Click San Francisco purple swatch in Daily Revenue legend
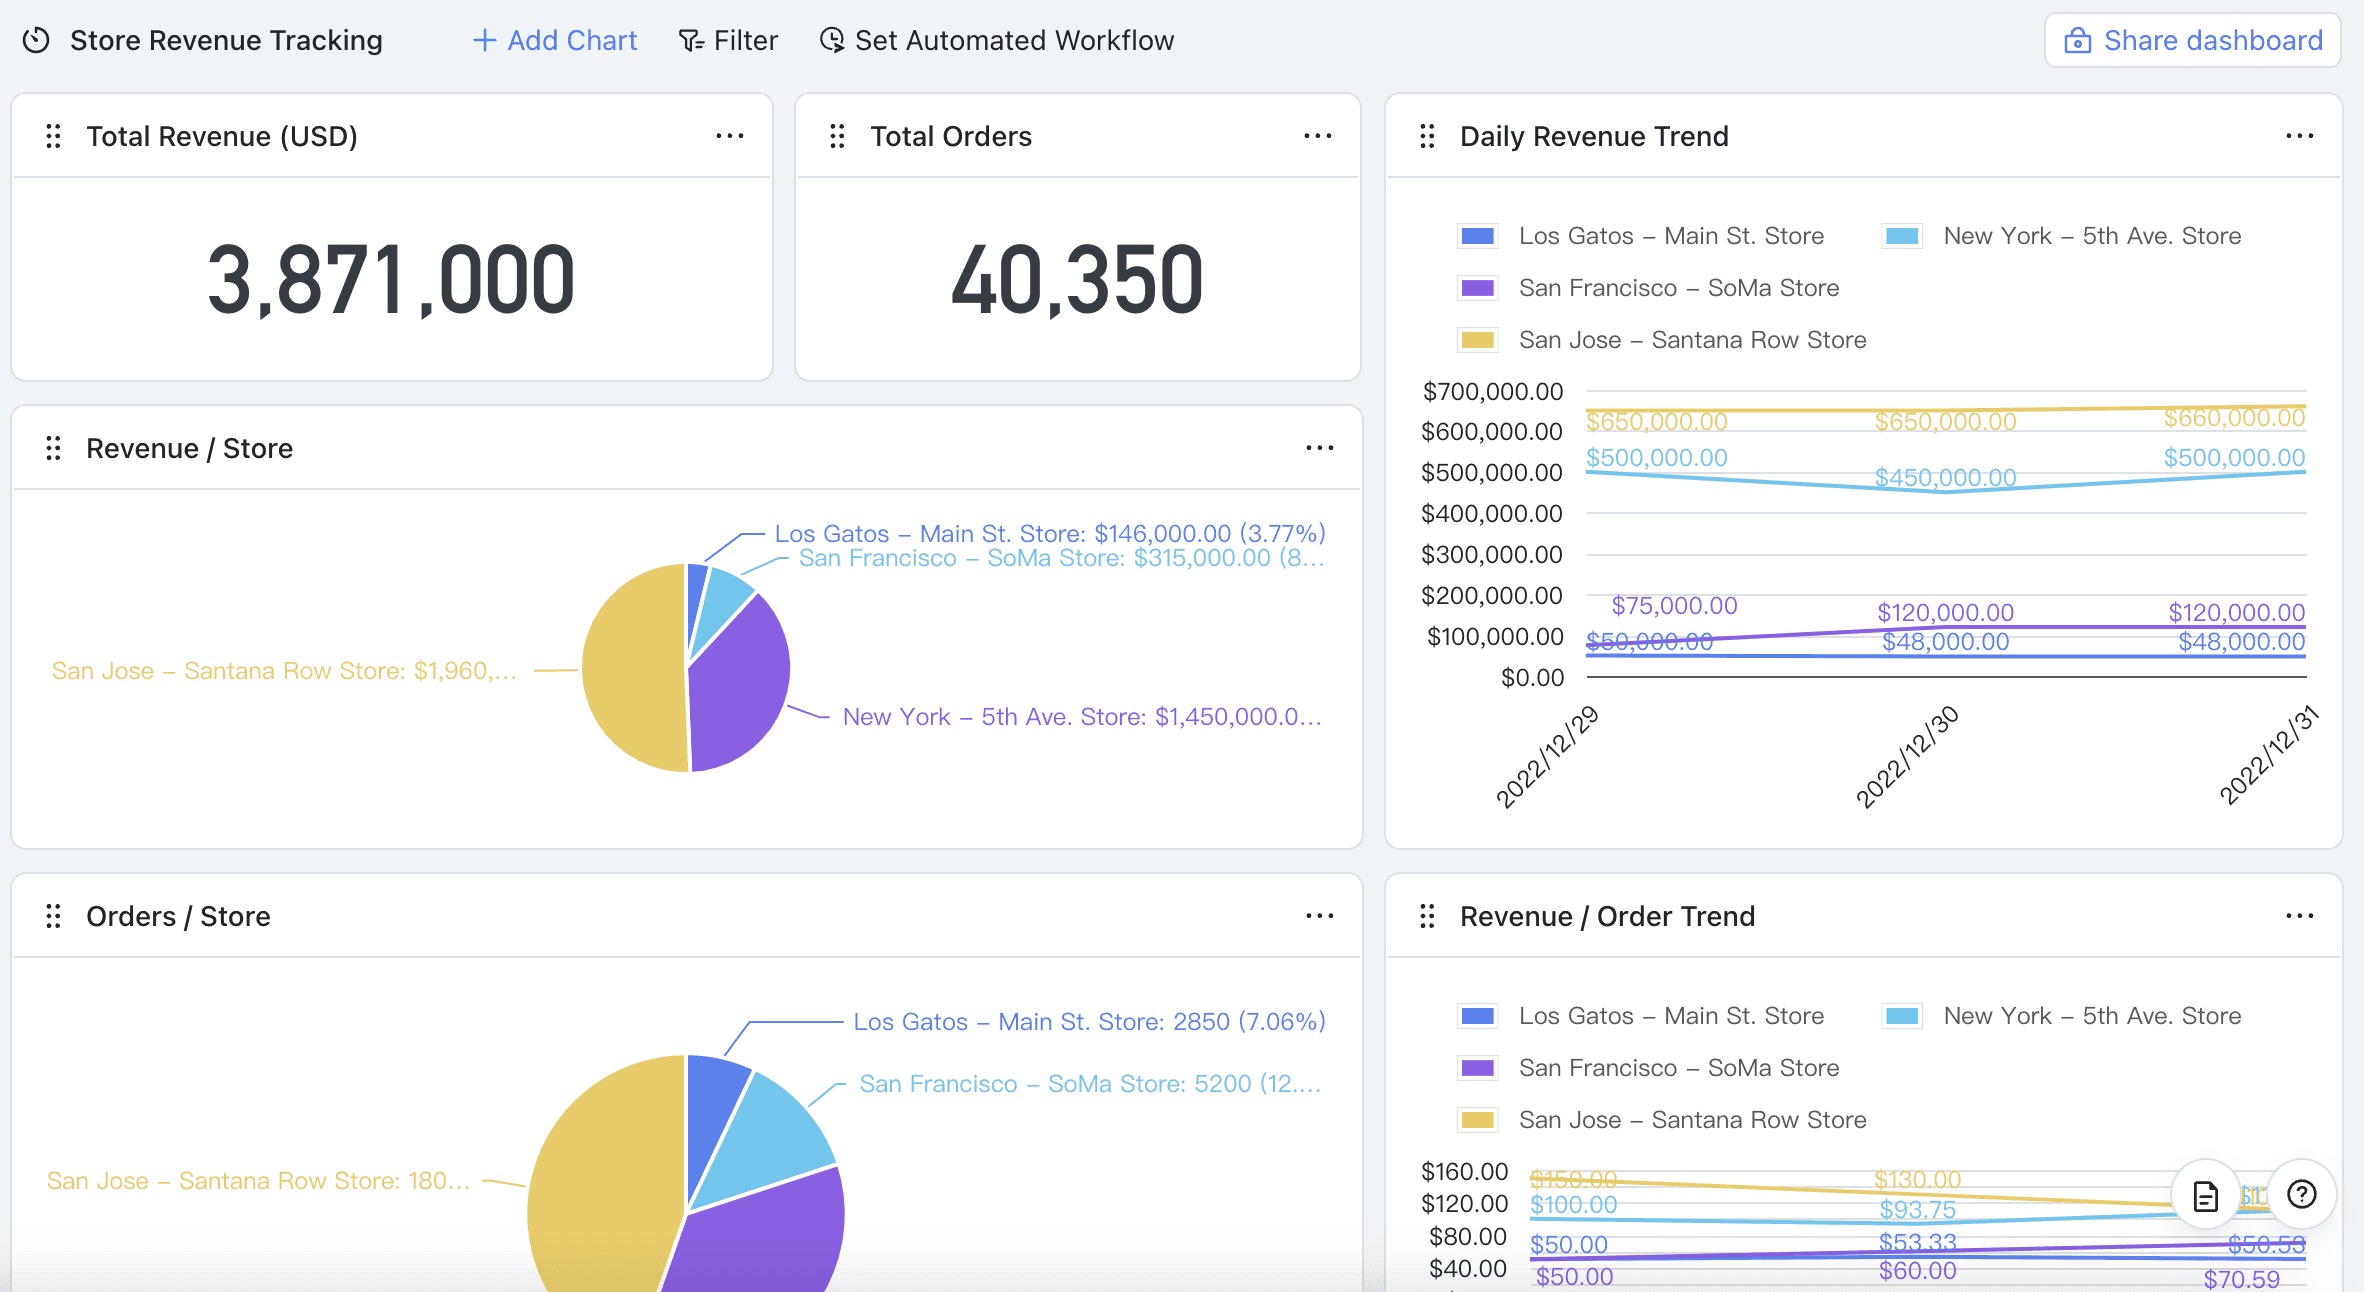Viewport: 2364px width, 1292px height. (x=1478, y=288)
